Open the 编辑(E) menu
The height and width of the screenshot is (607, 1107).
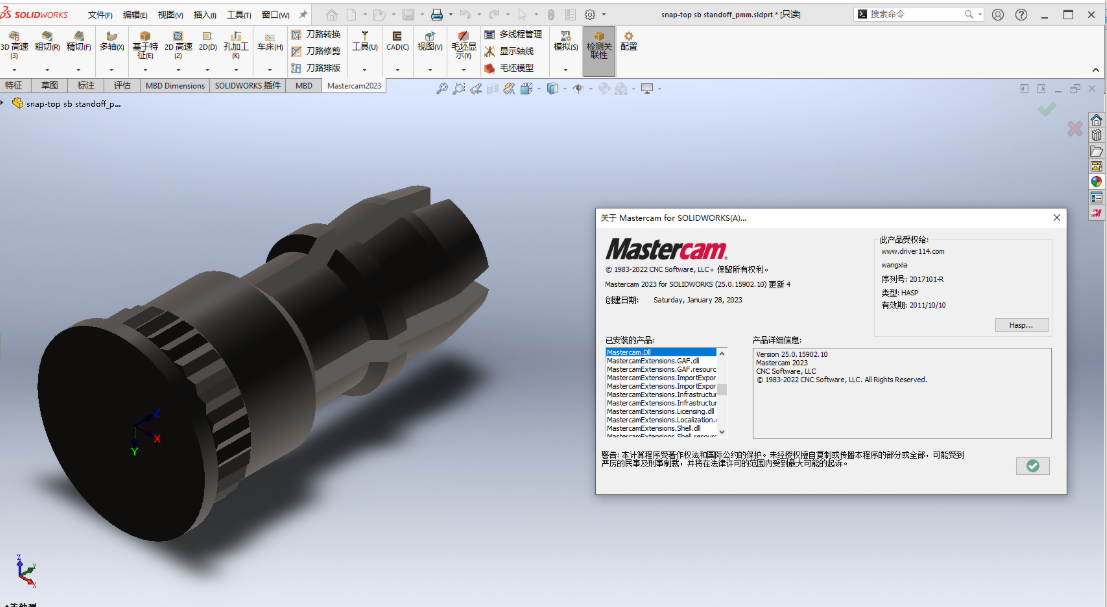pos(135,15)
